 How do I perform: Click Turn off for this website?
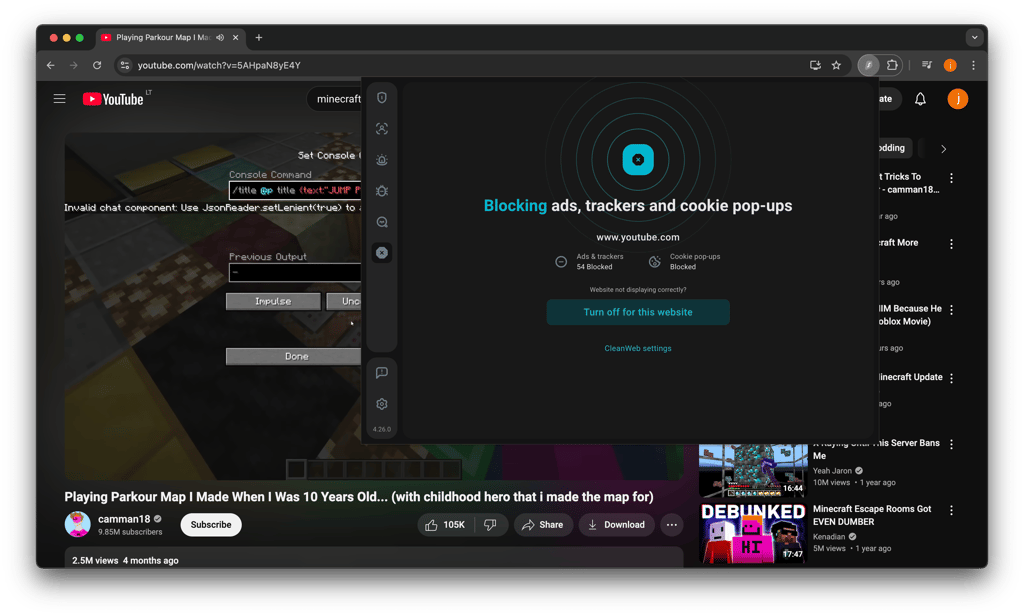[x=638, y=312]
